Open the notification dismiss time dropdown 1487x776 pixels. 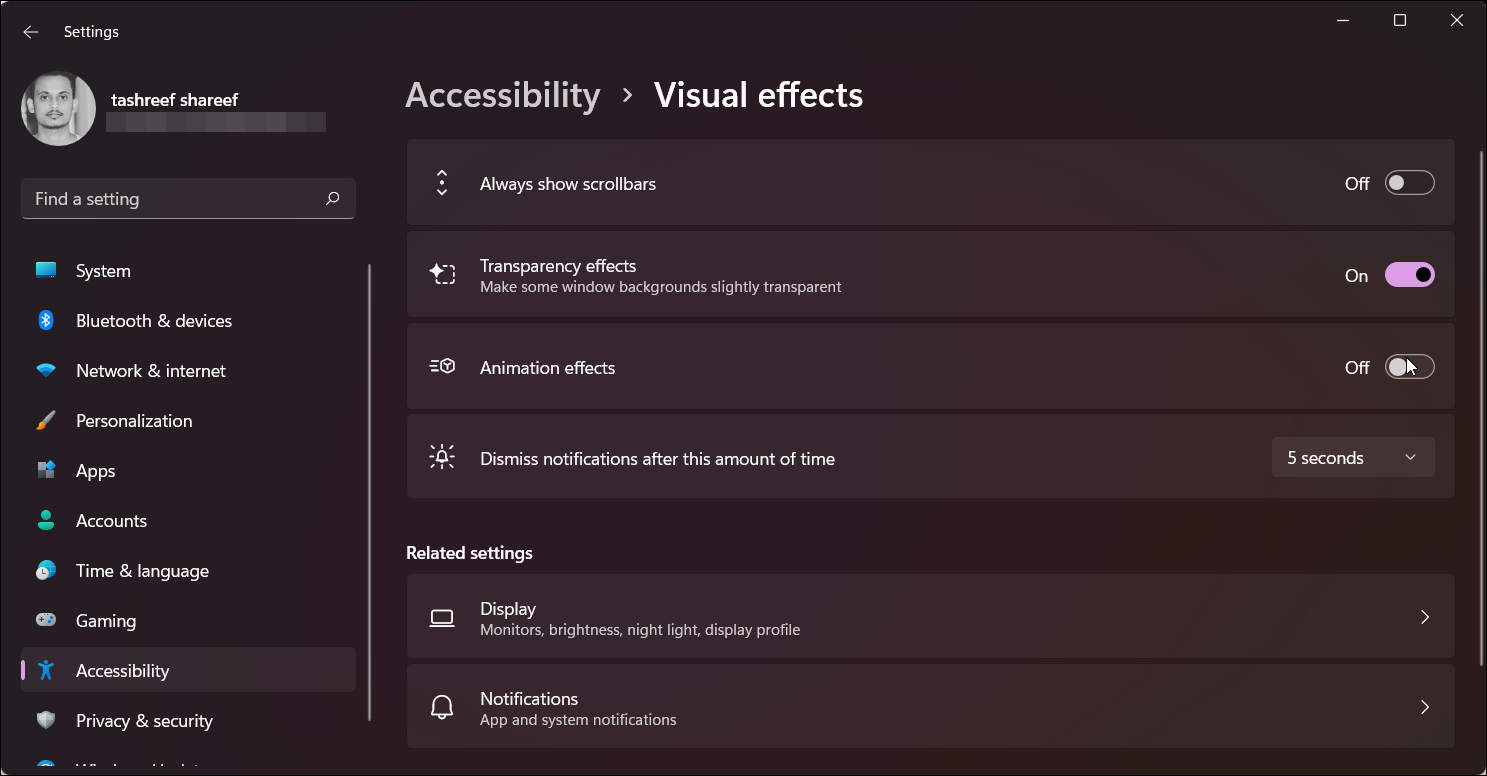[x=1353, y=457]
